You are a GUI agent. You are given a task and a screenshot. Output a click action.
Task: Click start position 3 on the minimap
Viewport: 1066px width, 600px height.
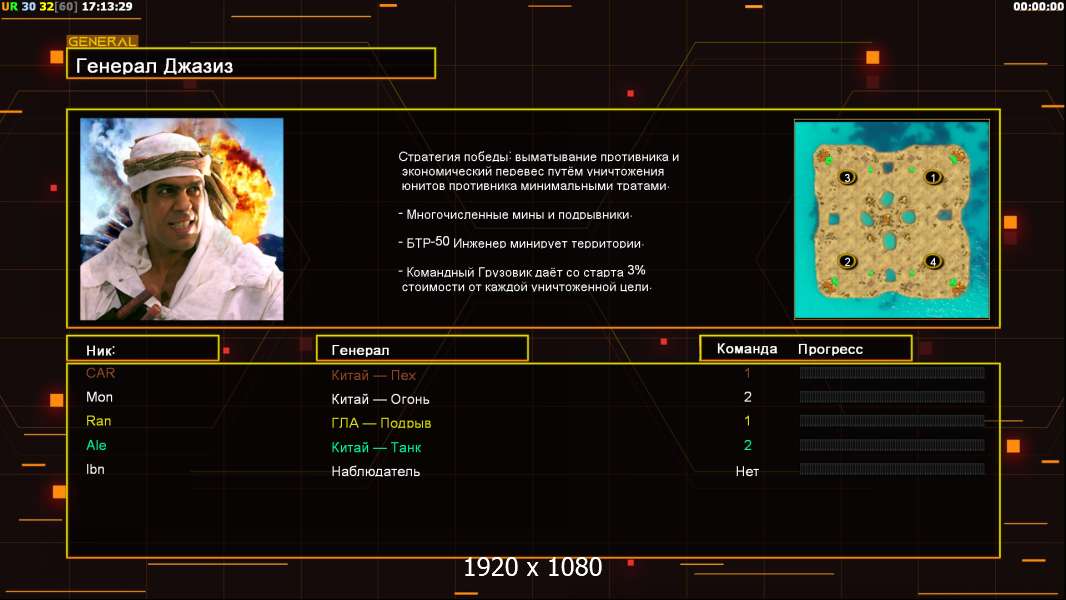[846, 178]
